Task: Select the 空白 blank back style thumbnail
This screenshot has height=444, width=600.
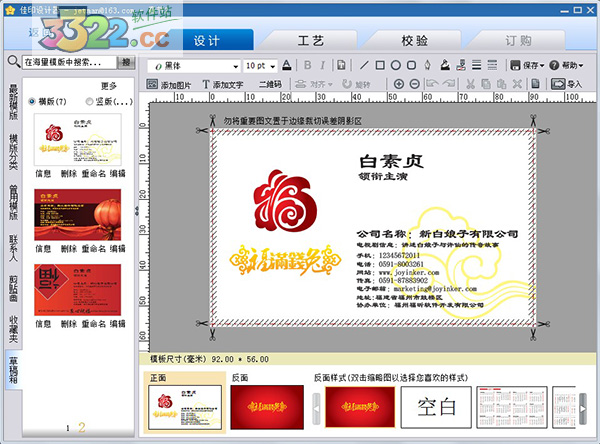Action: [435, 404]
